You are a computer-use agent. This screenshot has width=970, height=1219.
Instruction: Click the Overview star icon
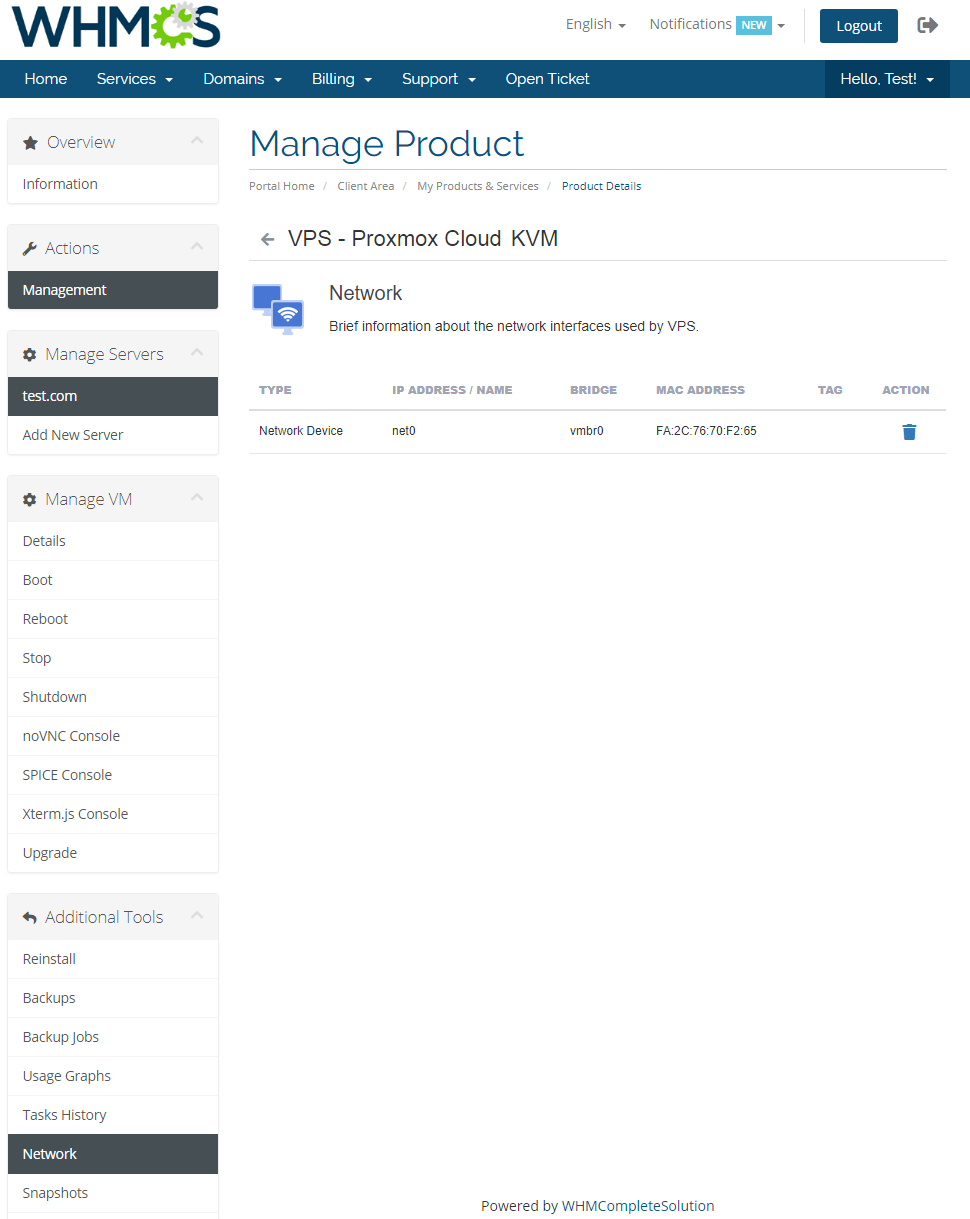tap(30, 143)
